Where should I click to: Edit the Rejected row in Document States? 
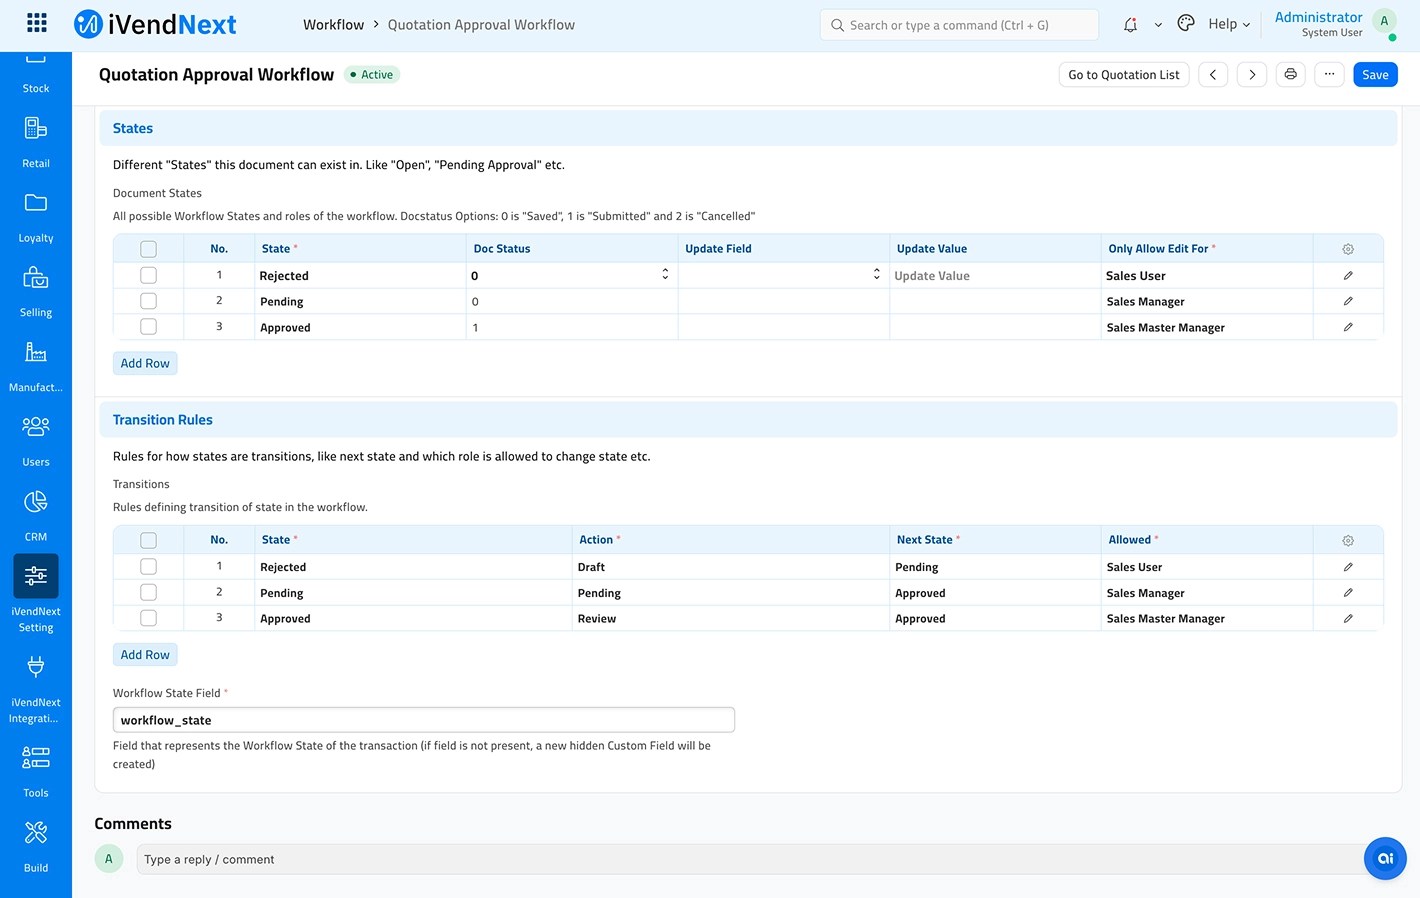coord(1348,275)
